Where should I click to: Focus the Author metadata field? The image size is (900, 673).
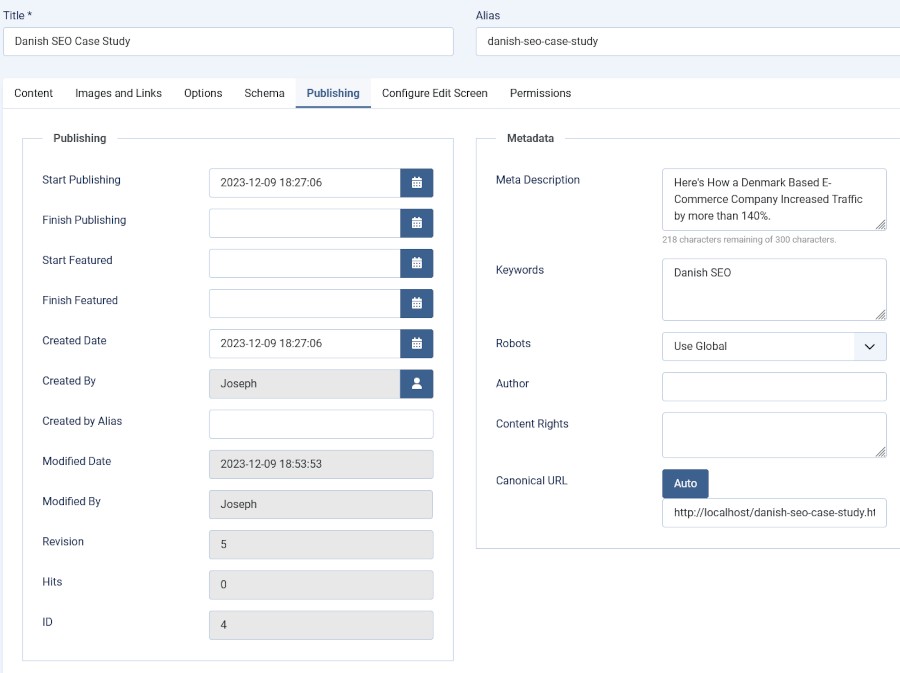774,386
